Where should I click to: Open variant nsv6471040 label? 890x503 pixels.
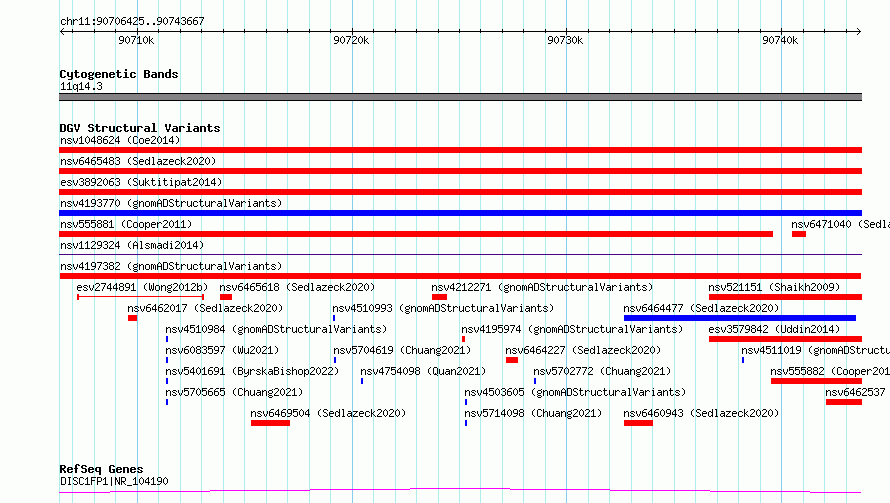(841, 224)
